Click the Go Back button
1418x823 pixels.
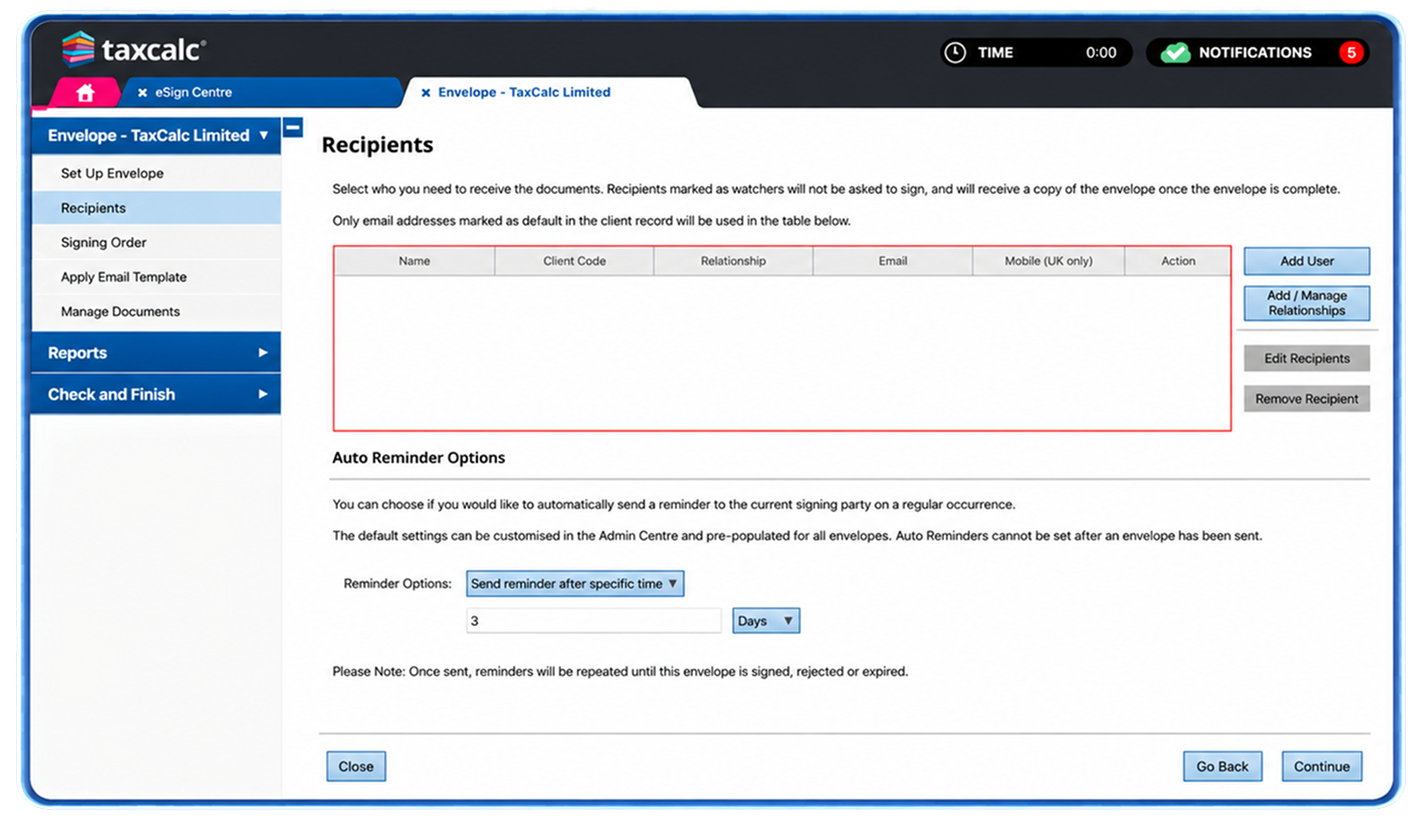1222,767
